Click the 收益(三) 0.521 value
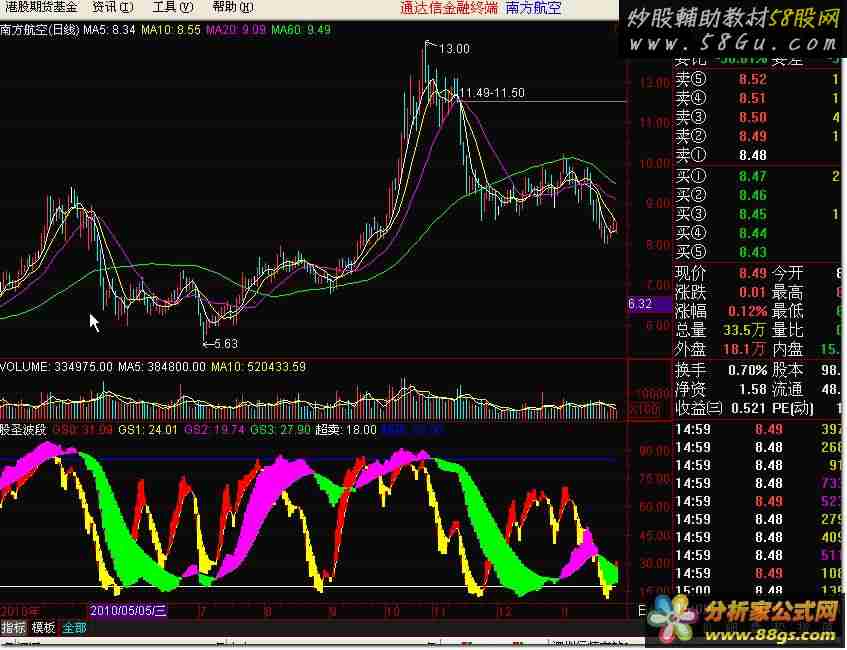The height and width of the screenshot is (650, 847). [749, 408]
